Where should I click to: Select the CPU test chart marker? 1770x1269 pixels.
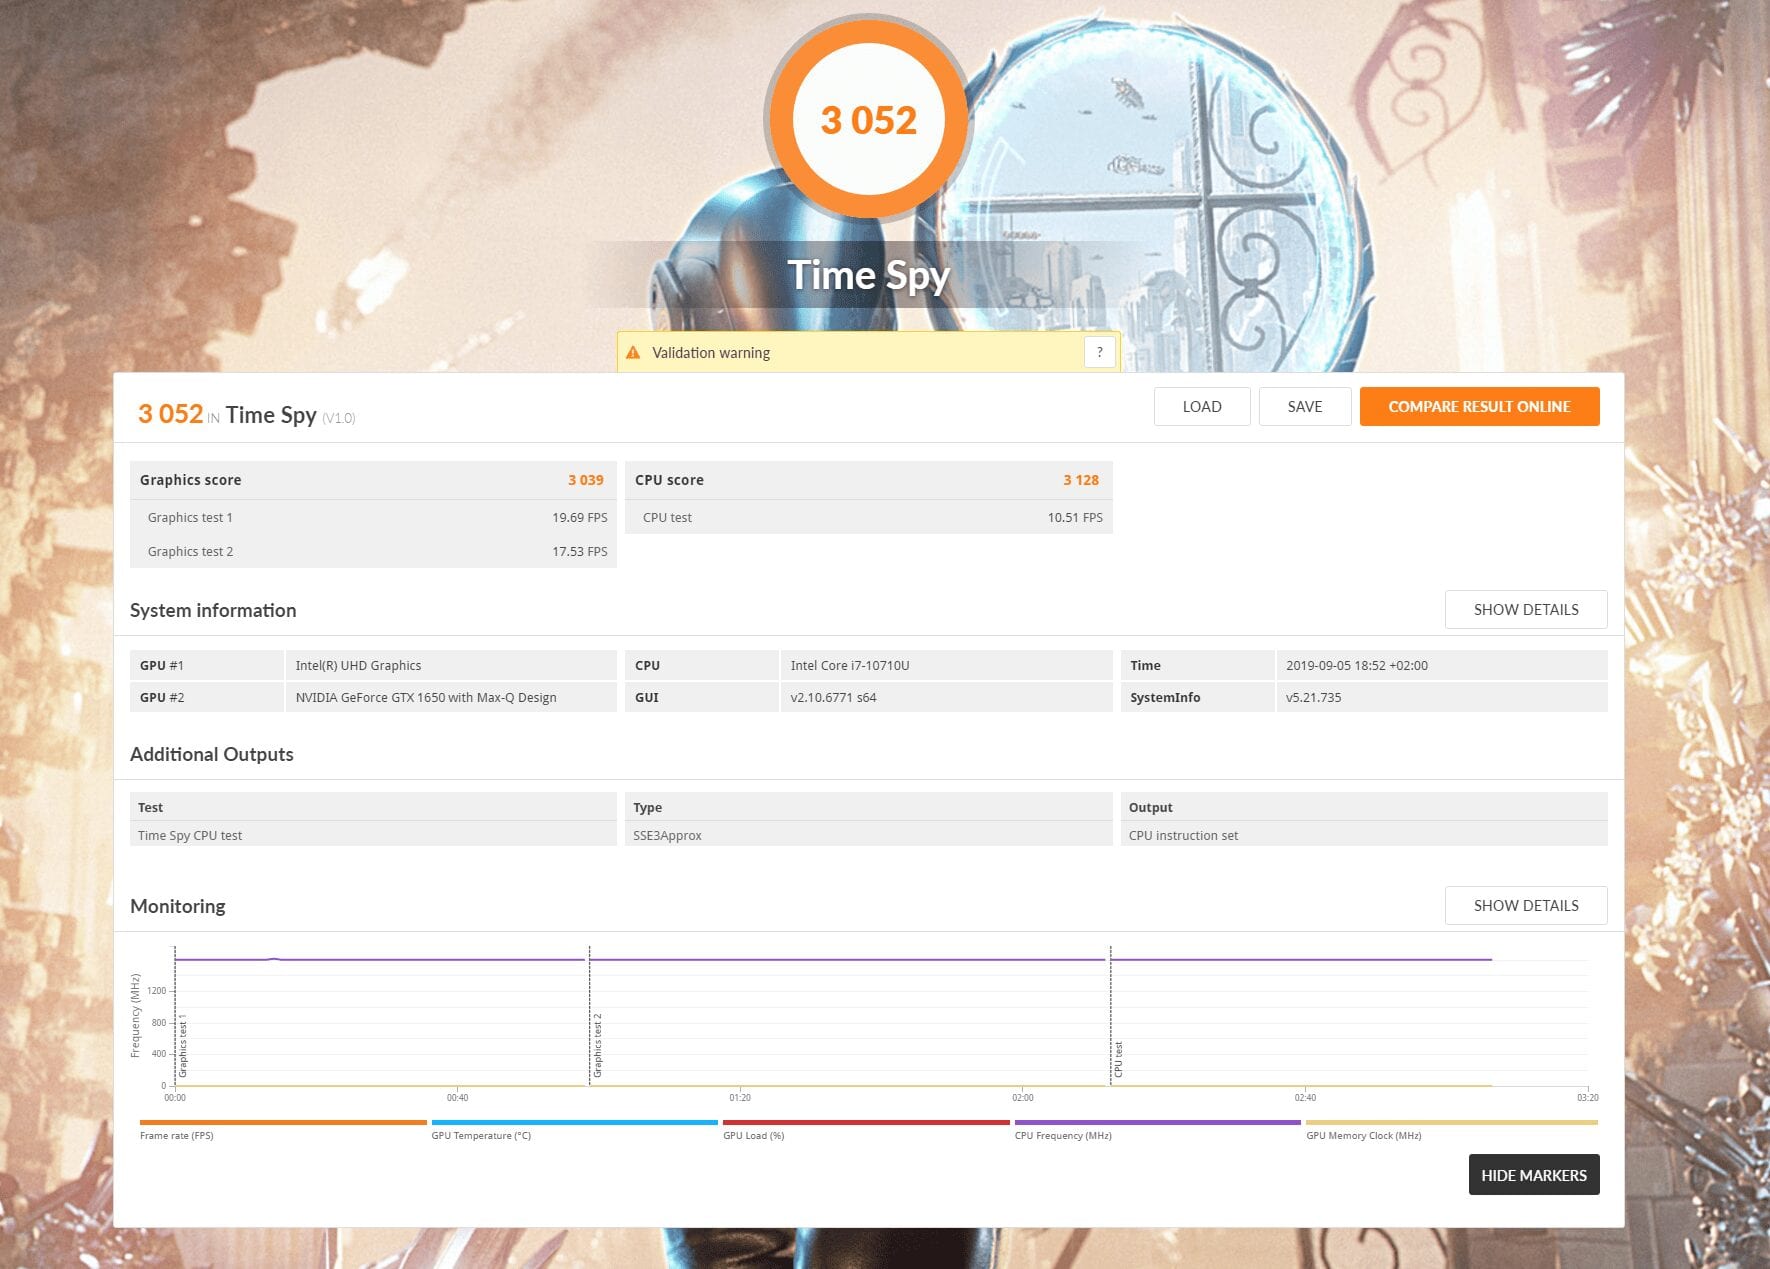(1118, 1059)
